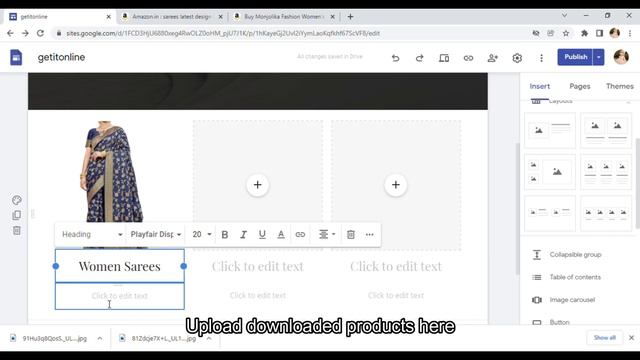Click the Women Sarees heading text box
The width and height of the screenshot is (640, 360).
point(120,266)
